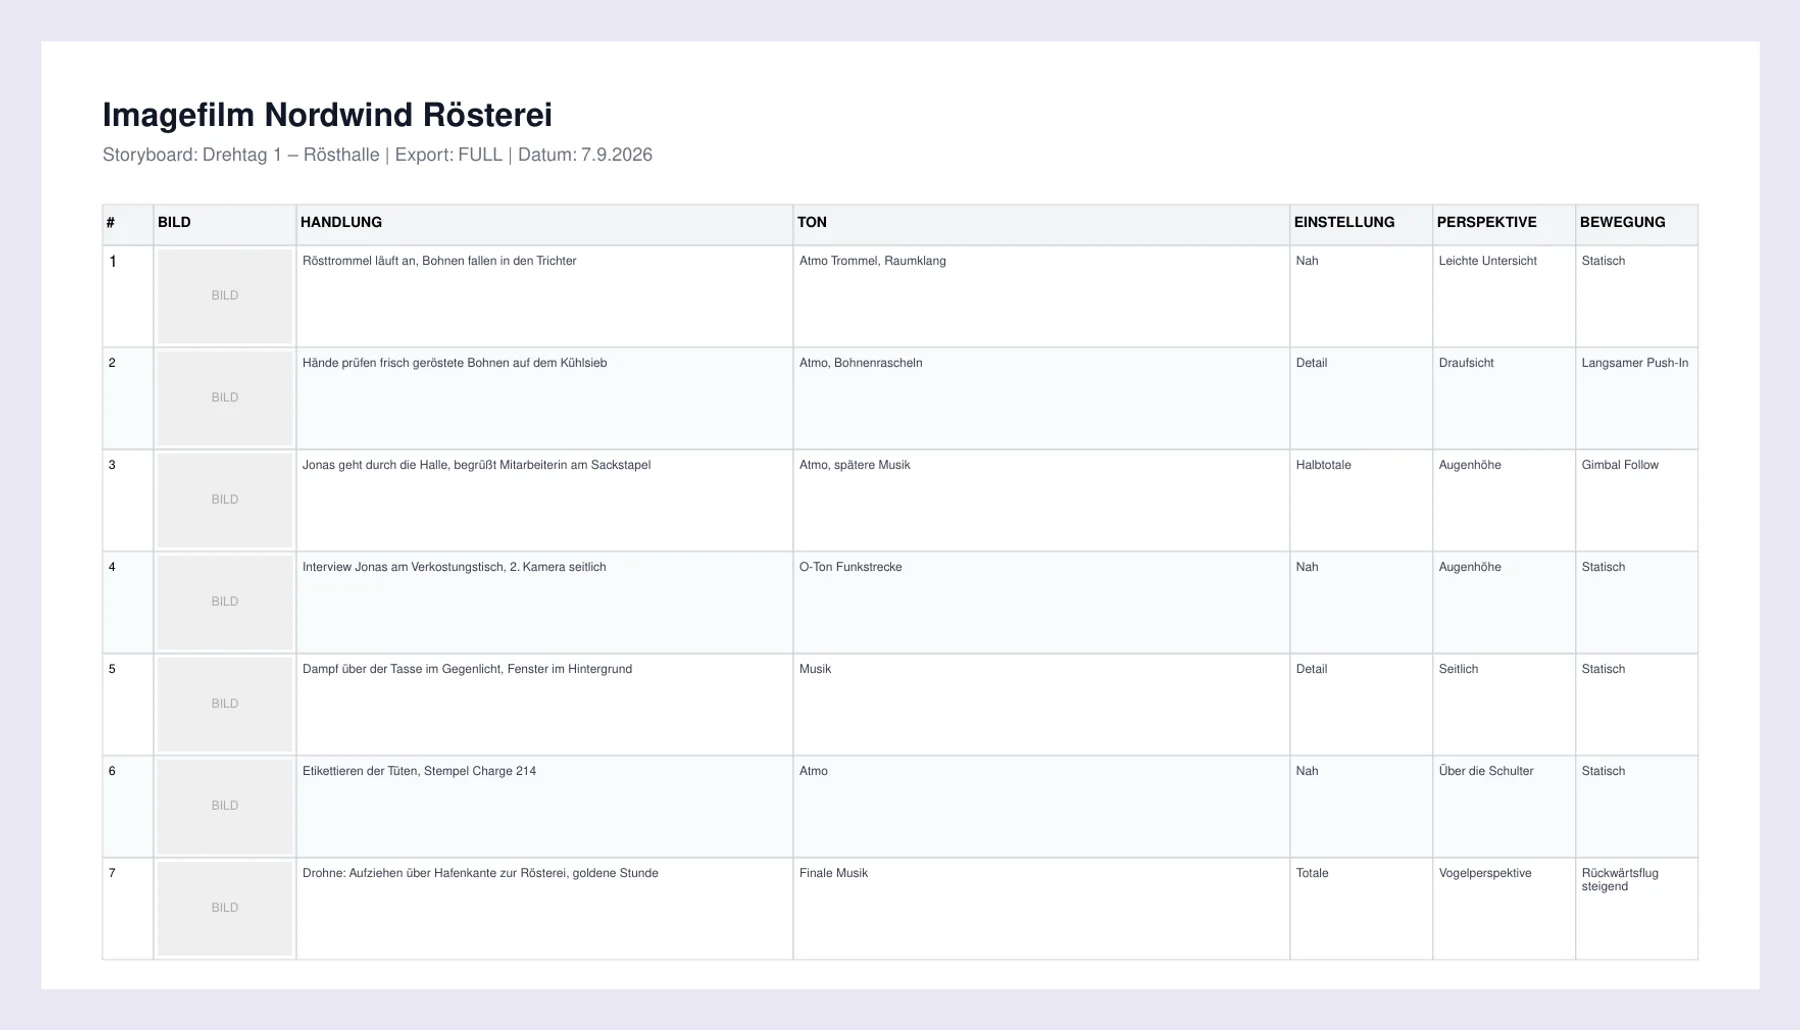Screen dimensions: 1800x1030
Task: Select the BILD thumbnail in row 2
Action: (x=225, y=398)
